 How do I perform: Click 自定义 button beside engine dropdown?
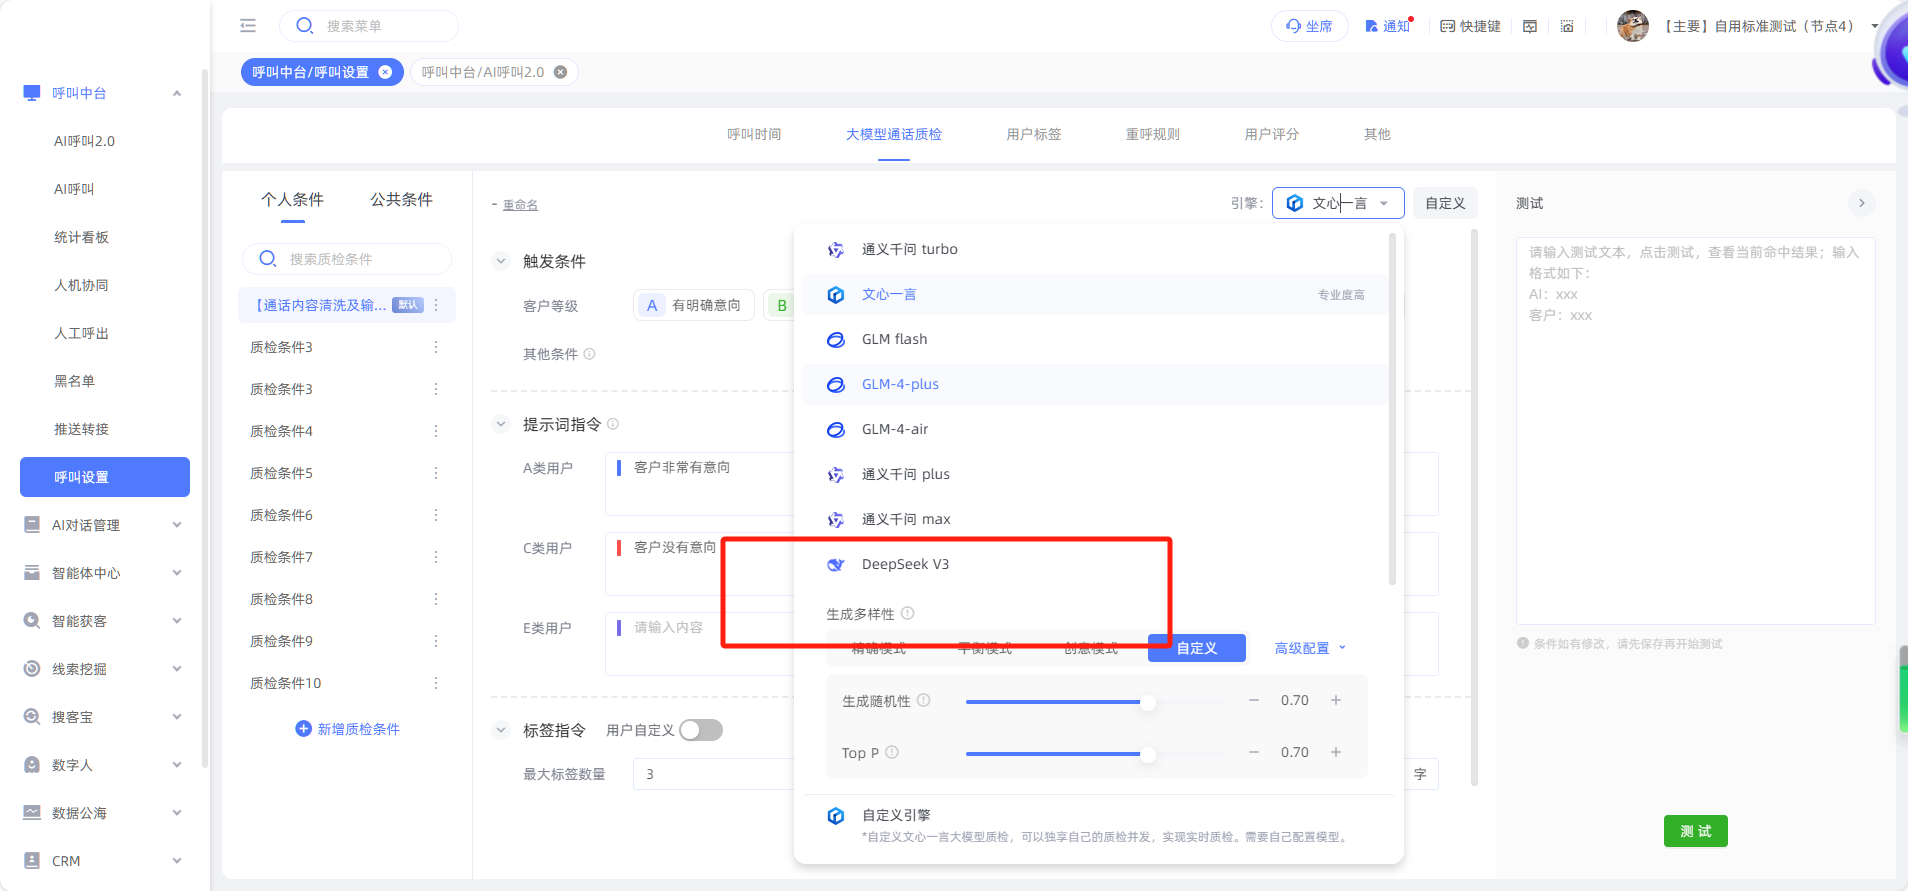coord(1445,203)
